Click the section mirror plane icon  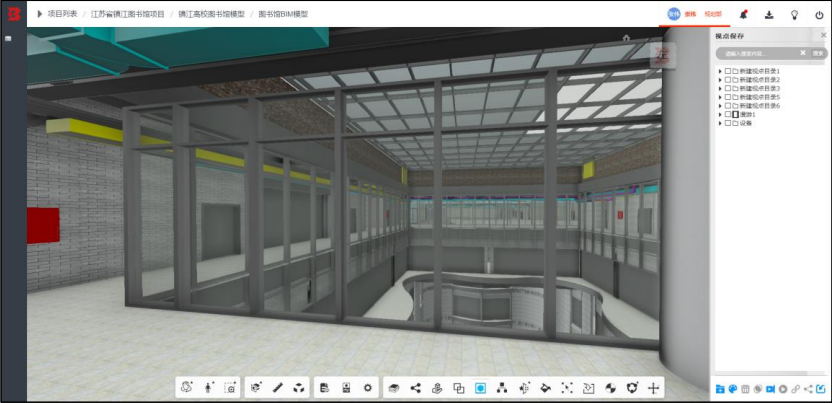click(x=524, y=388)
